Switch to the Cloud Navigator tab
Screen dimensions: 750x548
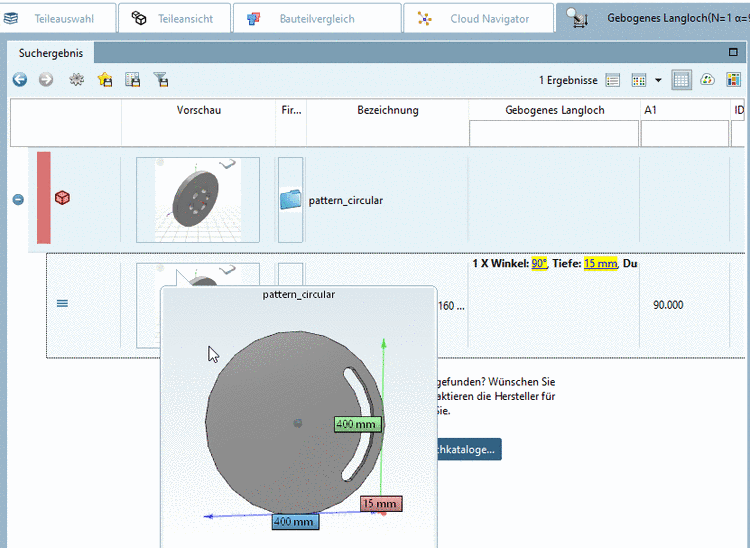click(478, 18)
